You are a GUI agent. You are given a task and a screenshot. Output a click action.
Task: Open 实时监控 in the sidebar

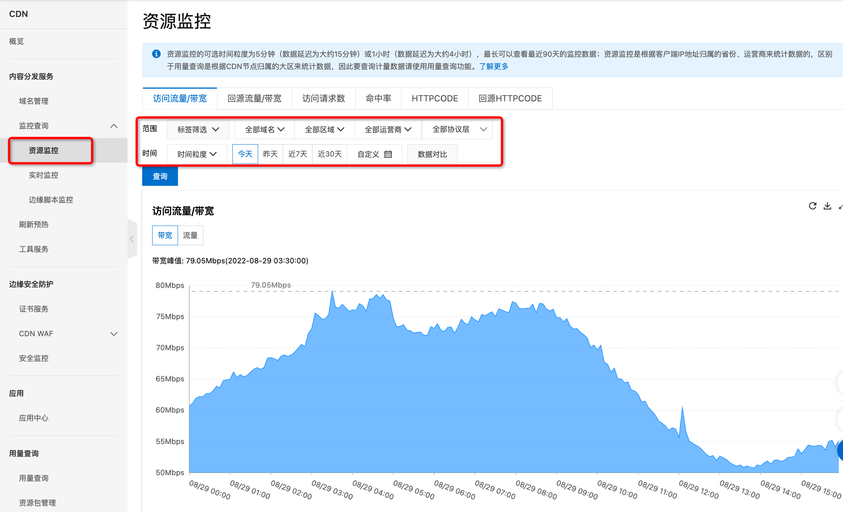tap(44, 175)
